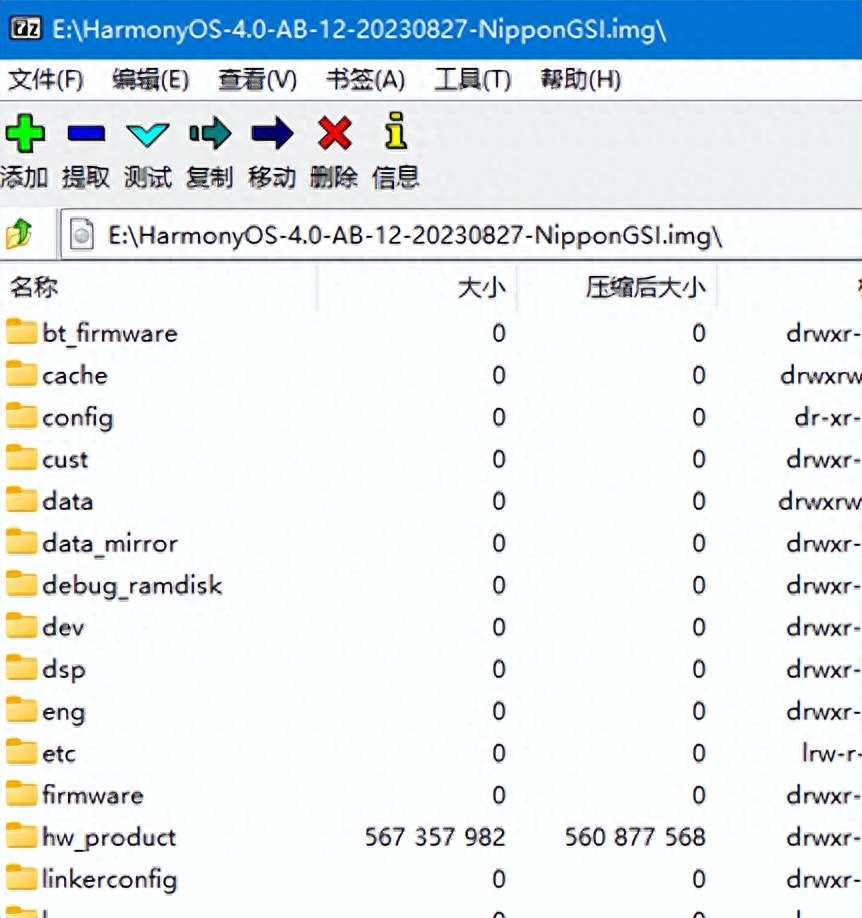The image size is (862, 918).
Task: Click the bt_firmware folder name
Action: (110, 334)
